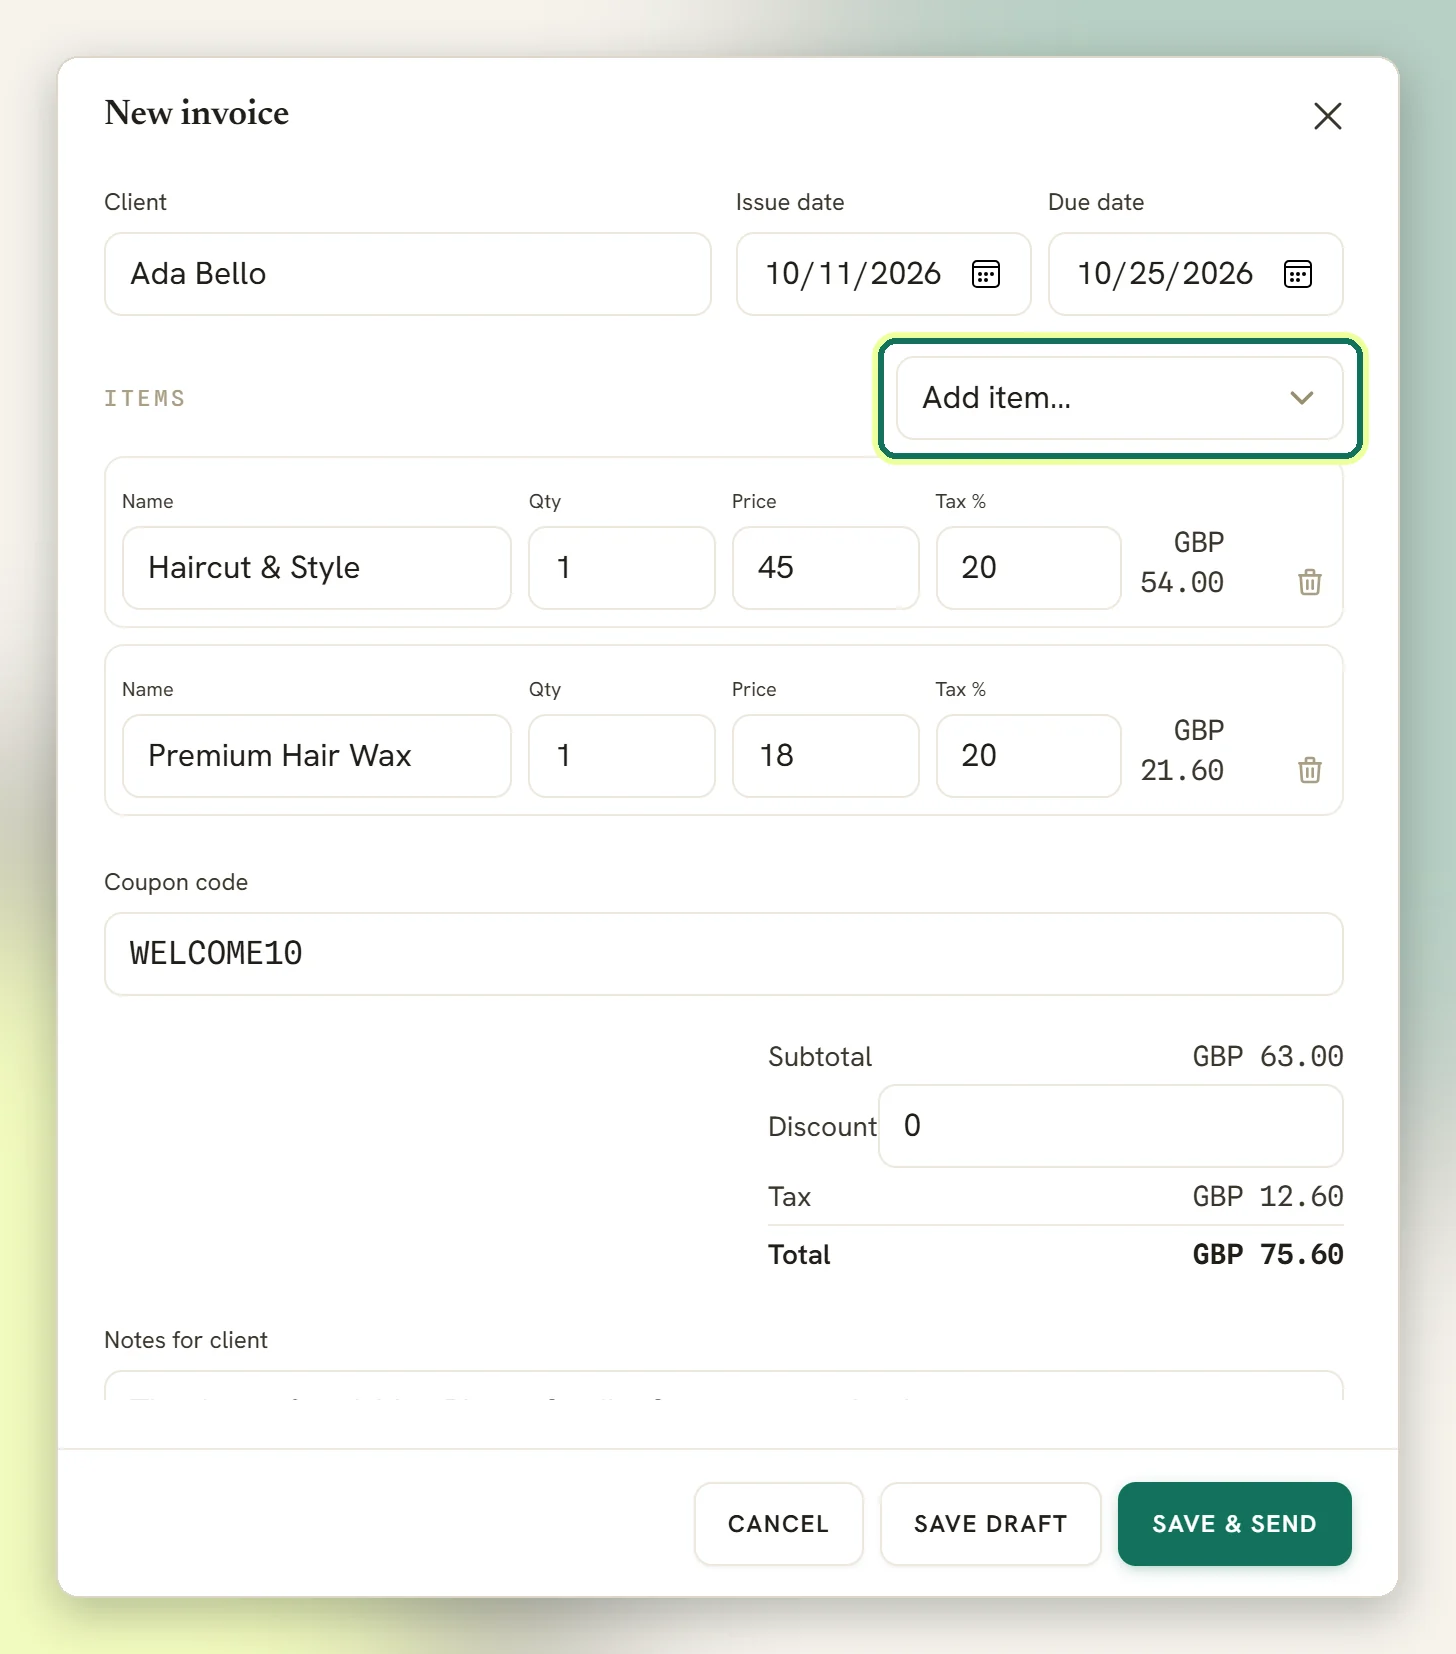
Task: Edit the Haircut & Style quantity field
Action: click(x=622, y=568)
